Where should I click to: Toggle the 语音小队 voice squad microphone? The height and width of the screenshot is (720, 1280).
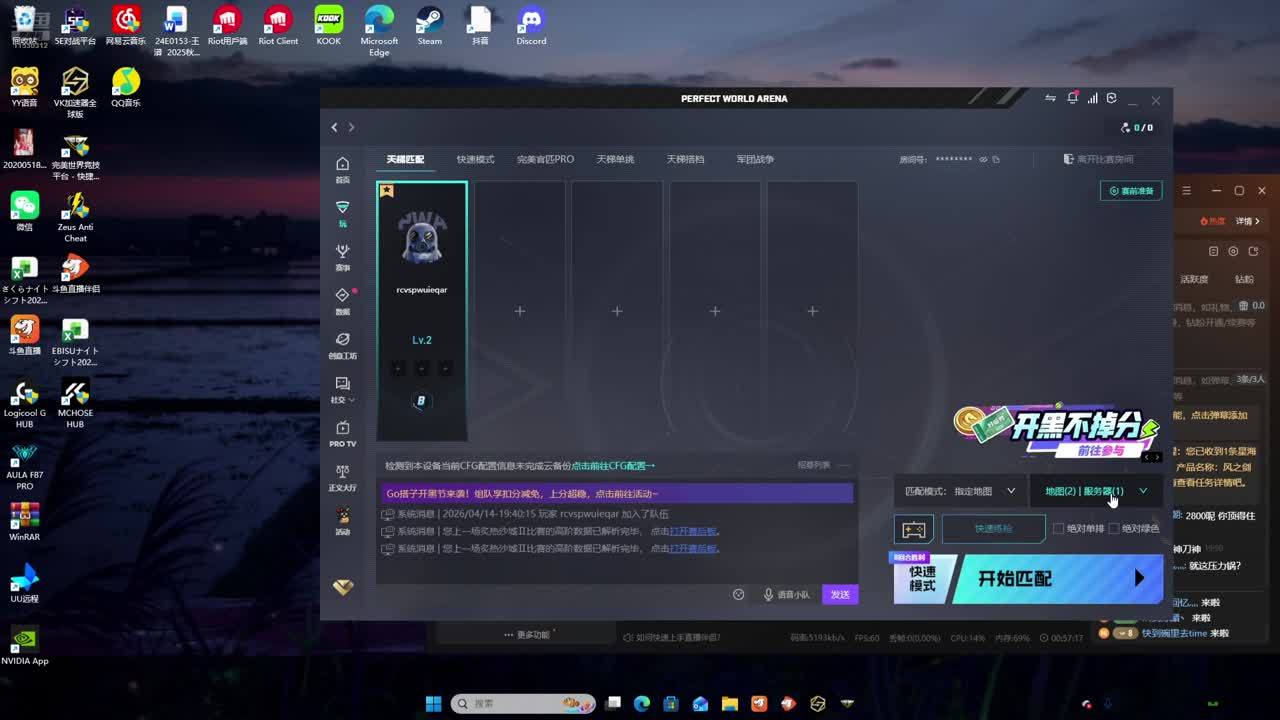click(786, 594)
